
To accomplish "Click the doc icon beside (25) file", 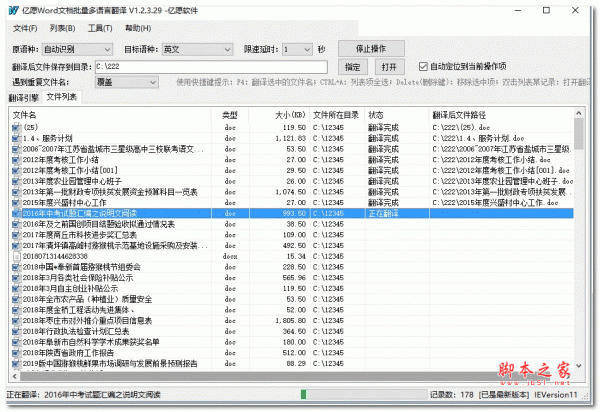I will pos(16,127).
